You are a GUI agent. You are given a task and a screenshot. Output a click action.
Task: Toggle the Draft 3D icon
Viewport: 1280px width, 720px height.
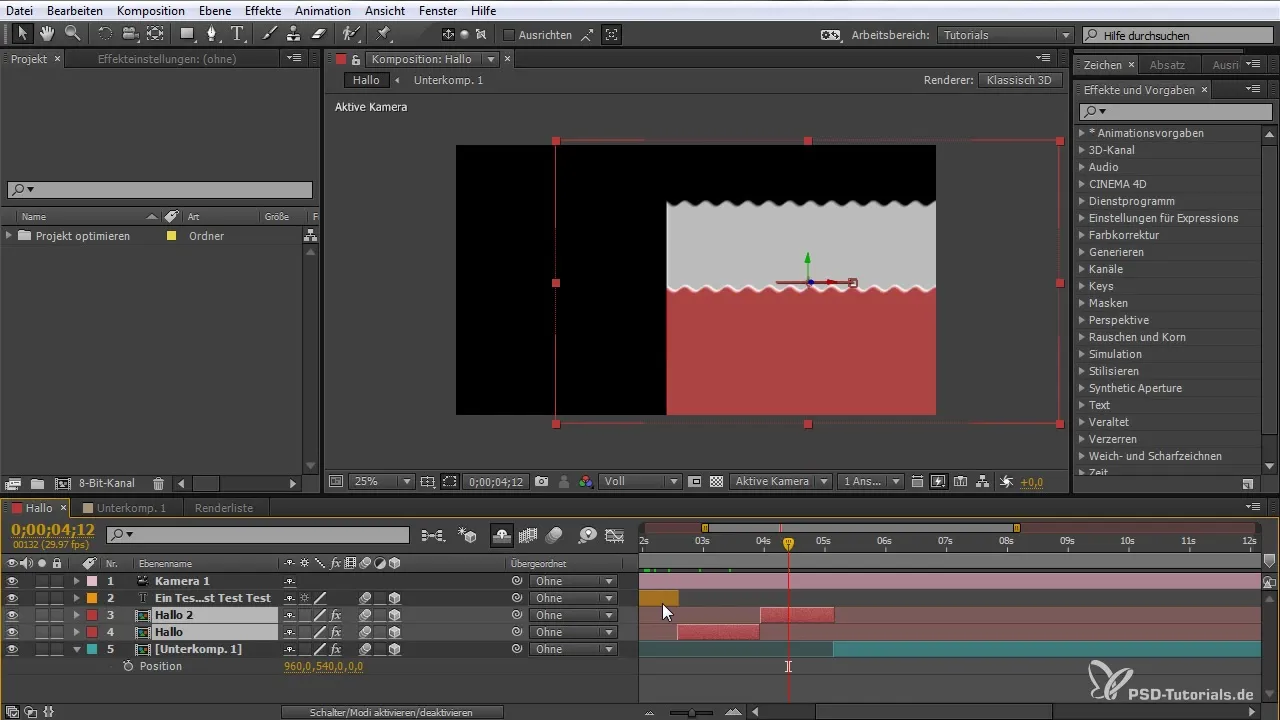point(467,535)
